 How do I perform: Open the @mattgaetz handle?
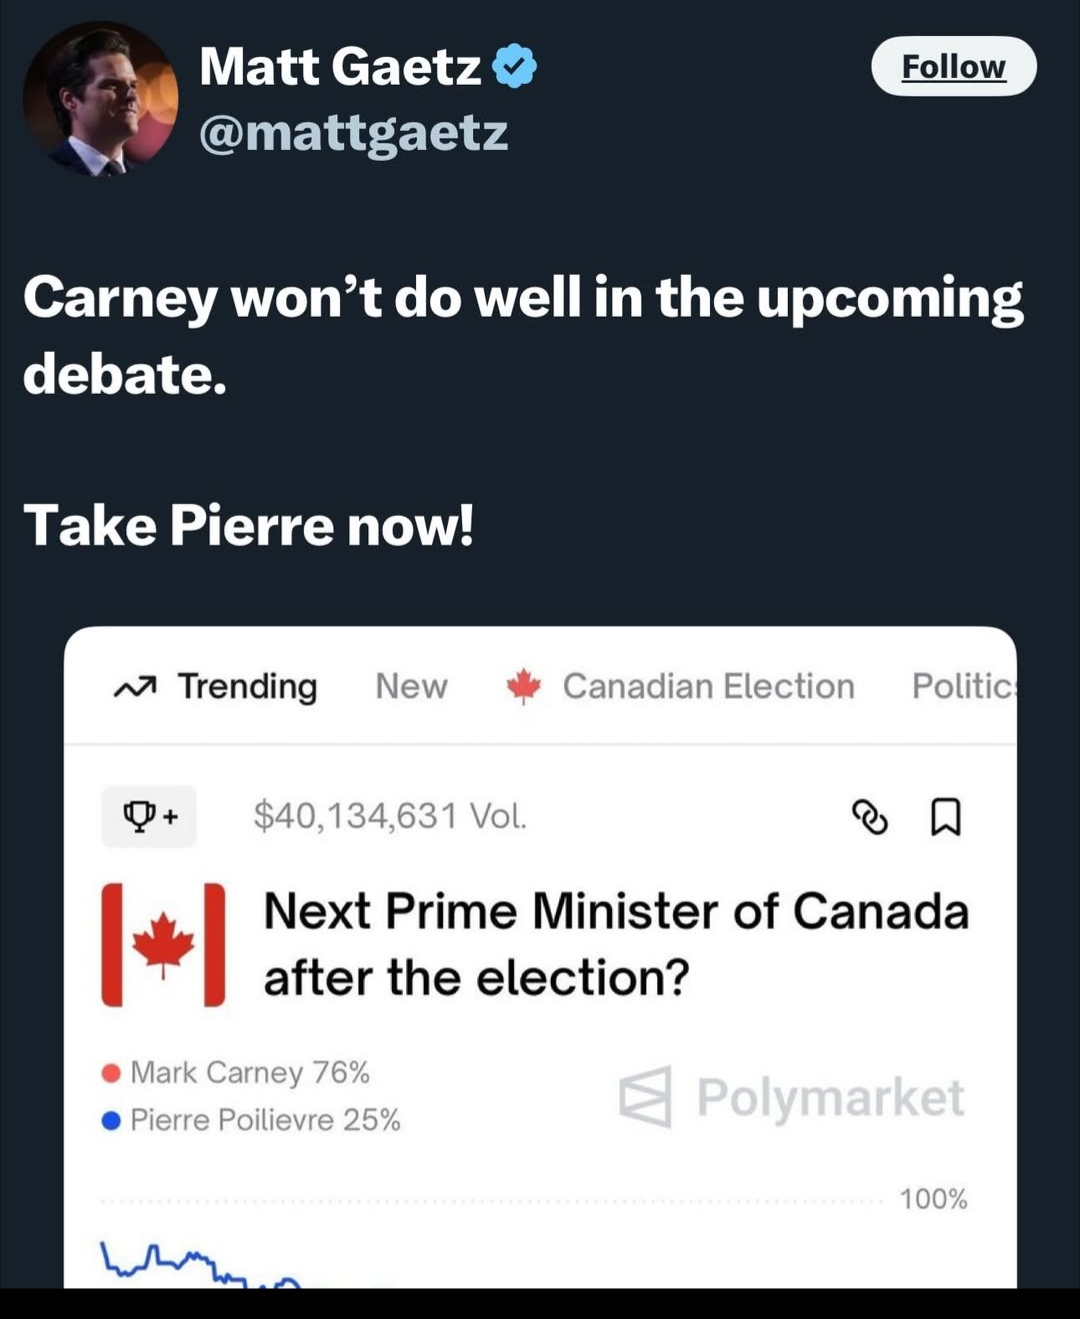(x=353, y=133)
